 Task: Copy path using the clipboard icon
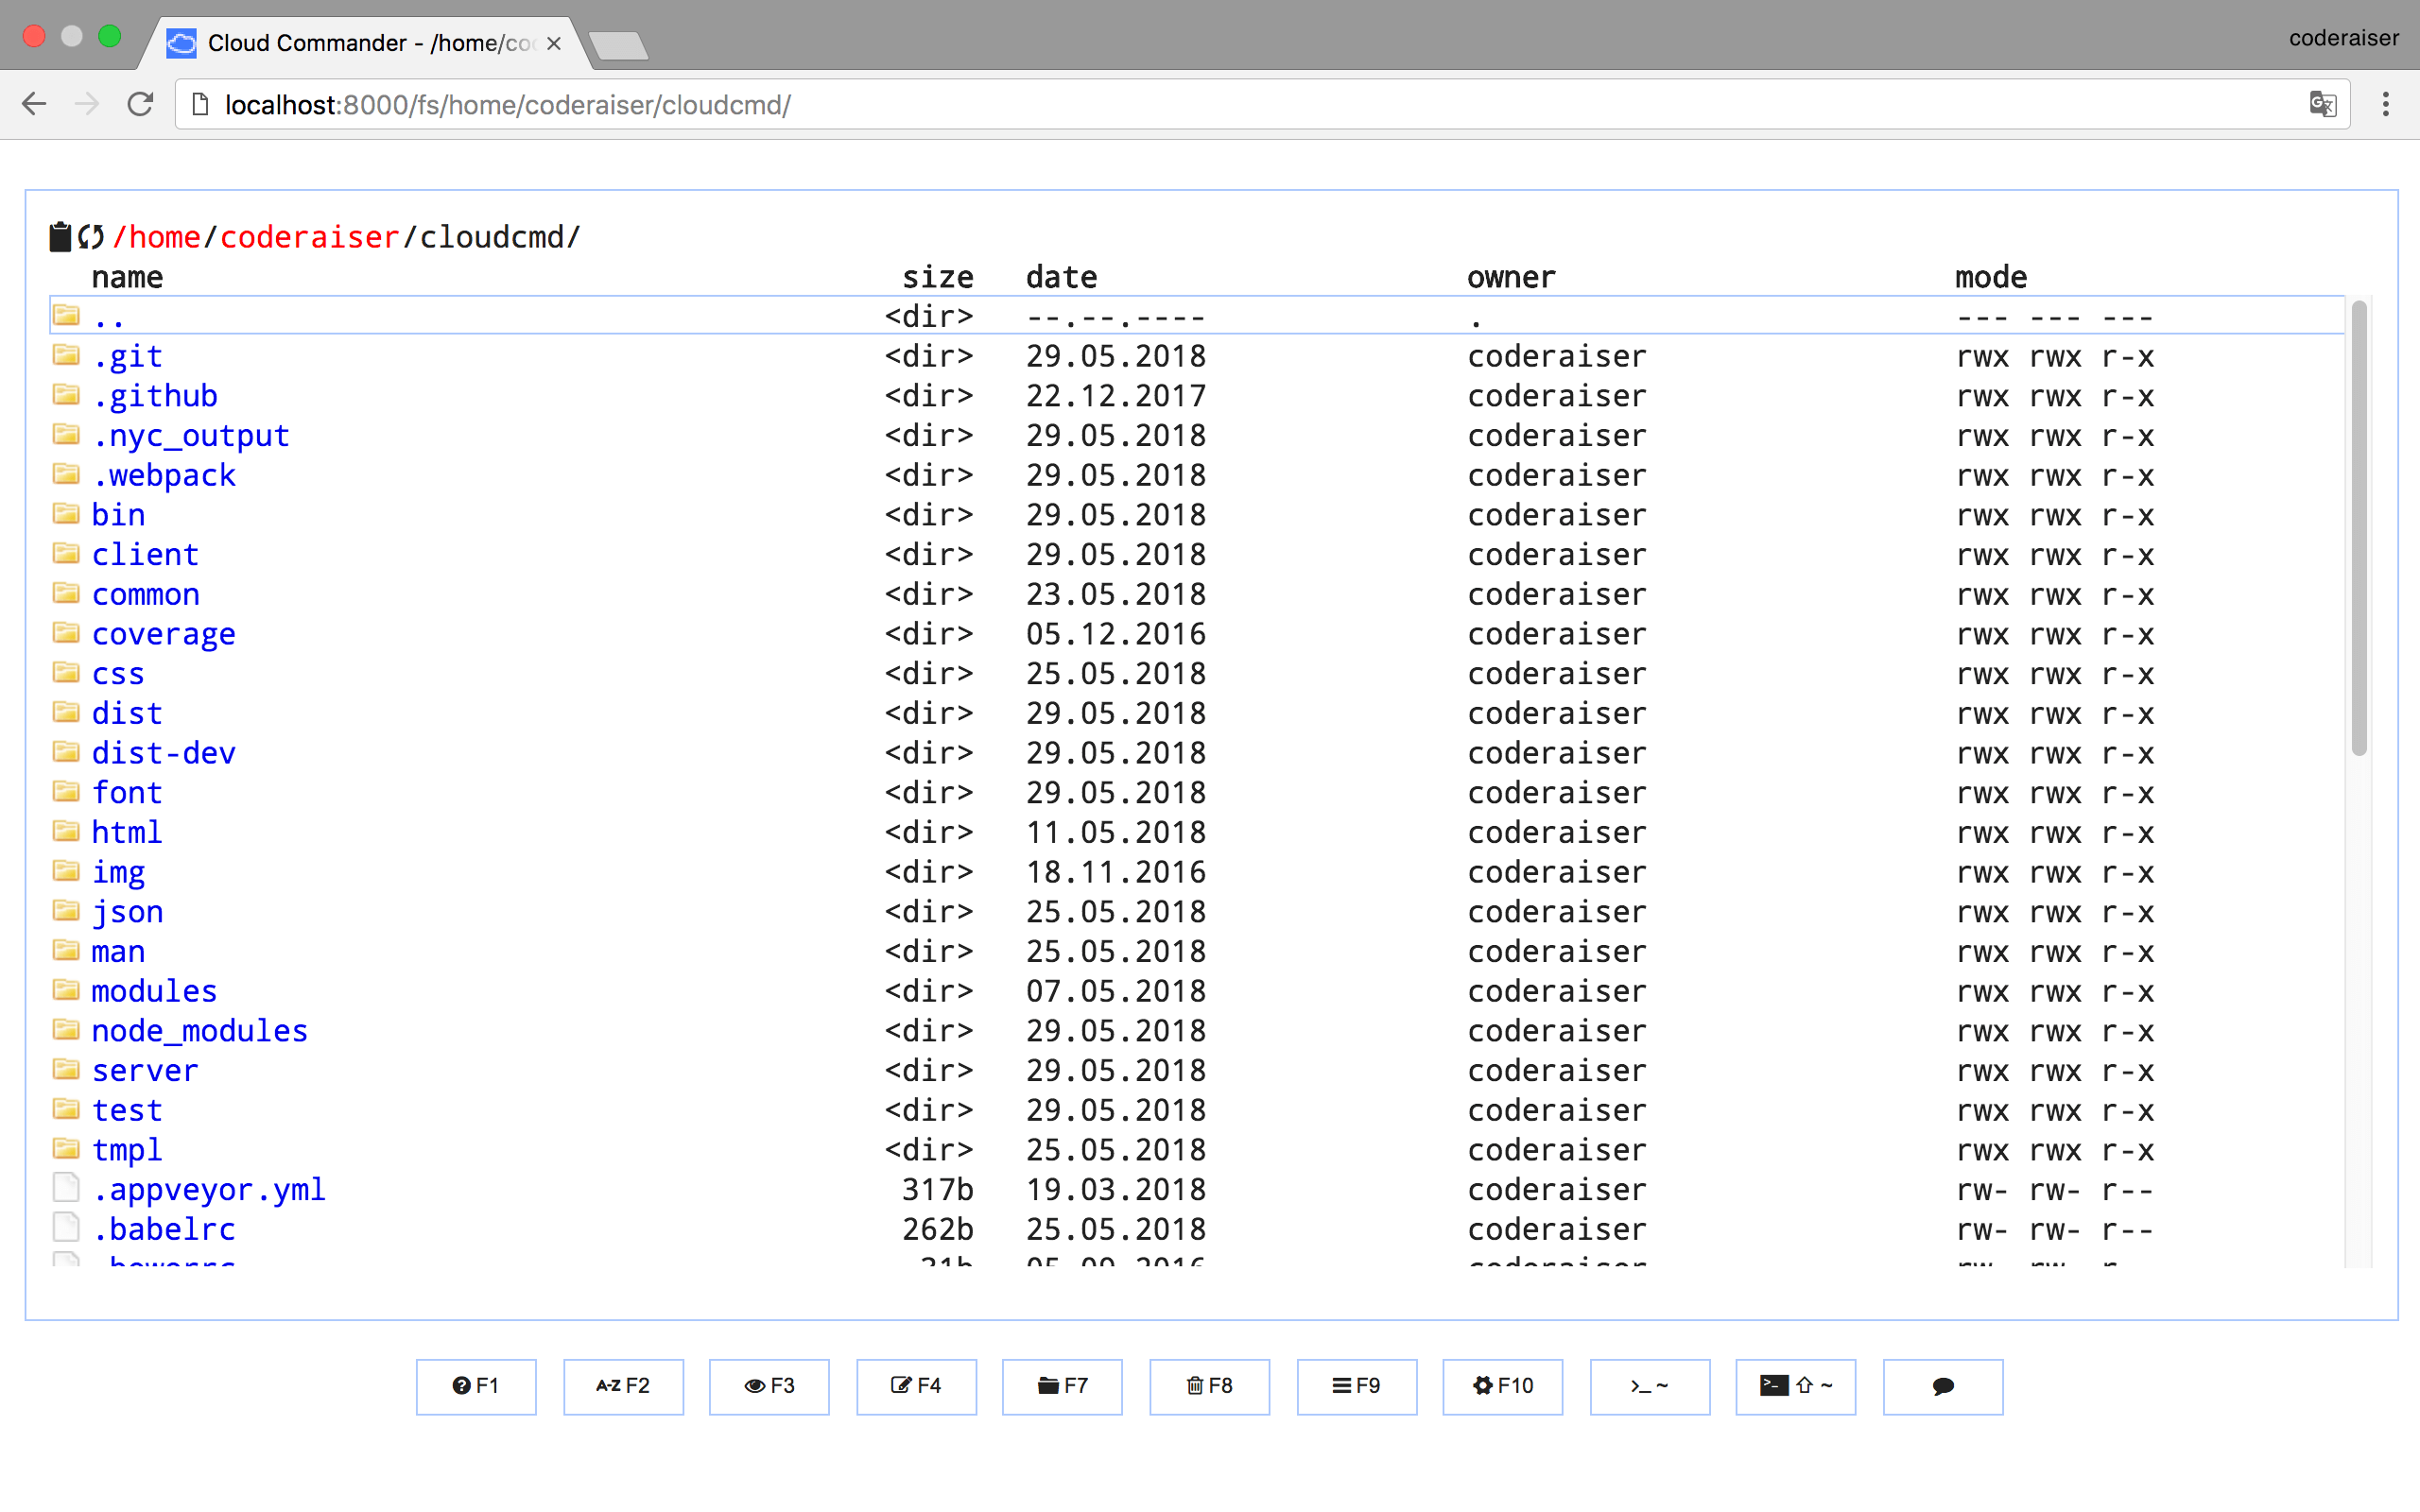pyautogui.click(x=59, y=236)
